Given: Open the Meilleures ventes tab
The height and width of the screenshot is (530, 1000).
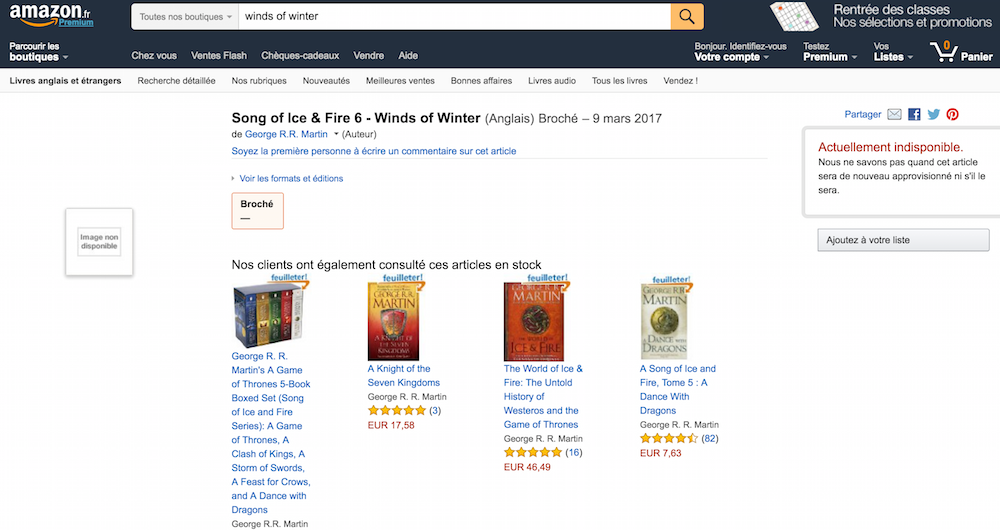Looking at the screenshot, I should [x=400, y=81].
